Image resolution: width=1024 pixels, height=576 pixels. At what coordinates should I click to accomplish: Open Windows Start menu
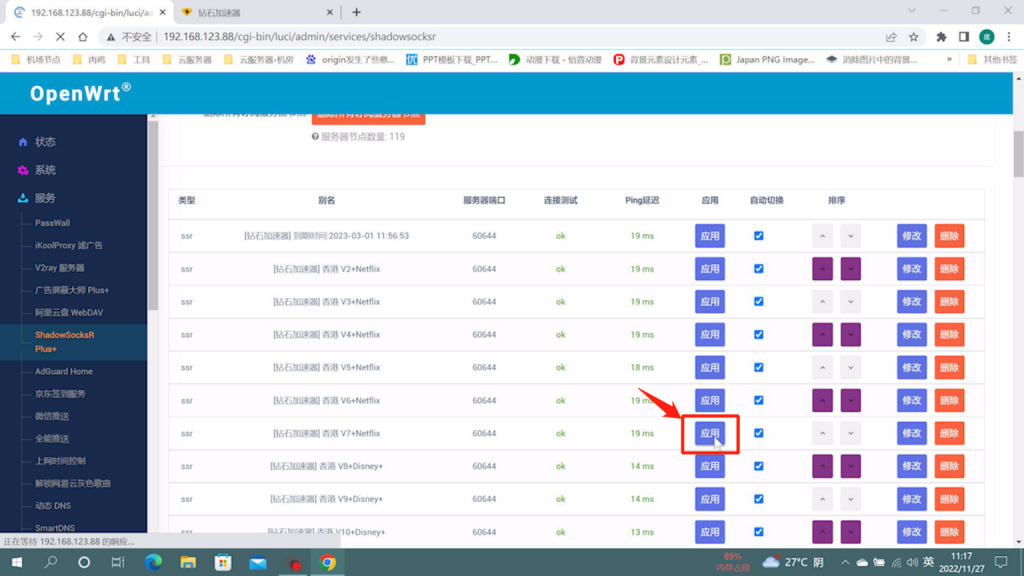(17, 562)
